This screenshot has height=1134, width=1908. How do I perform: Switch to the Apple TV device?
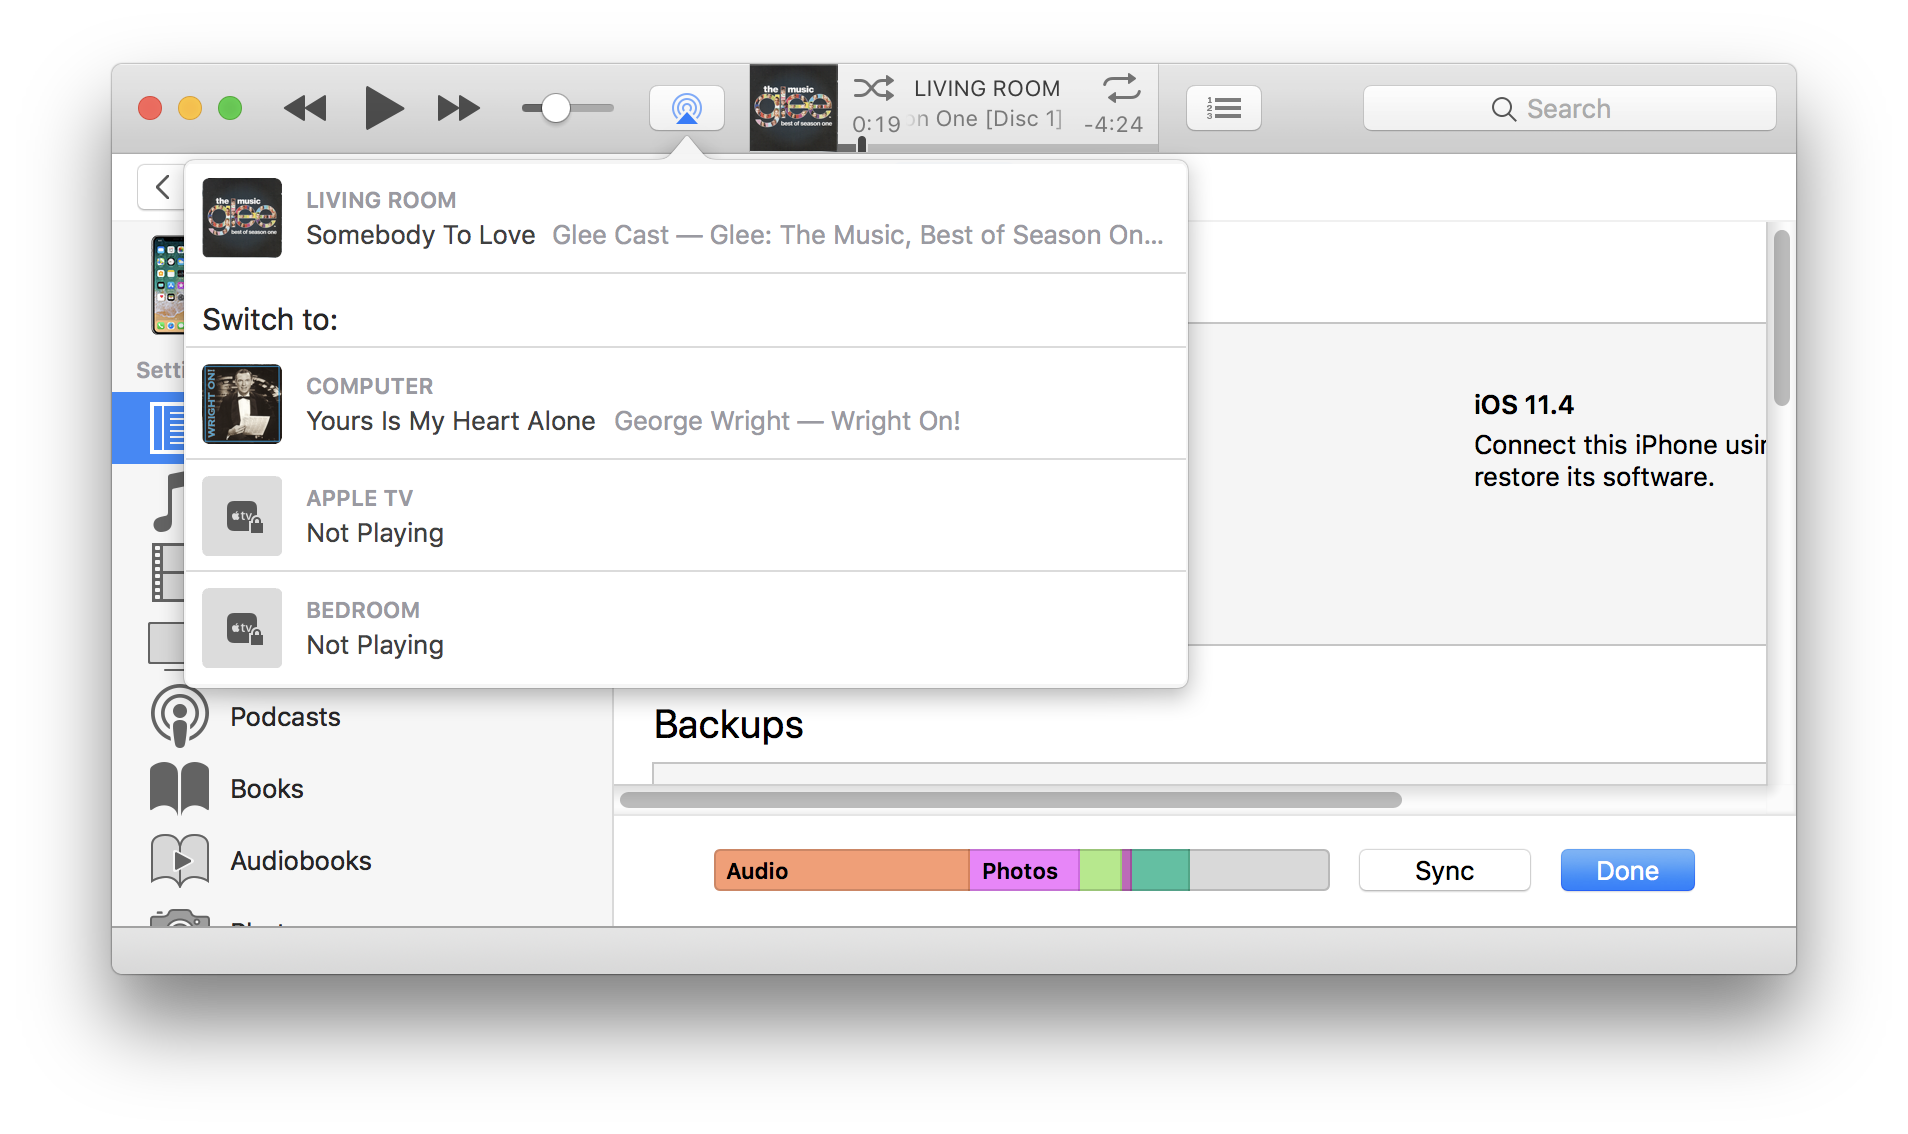(x=686, y=516)
